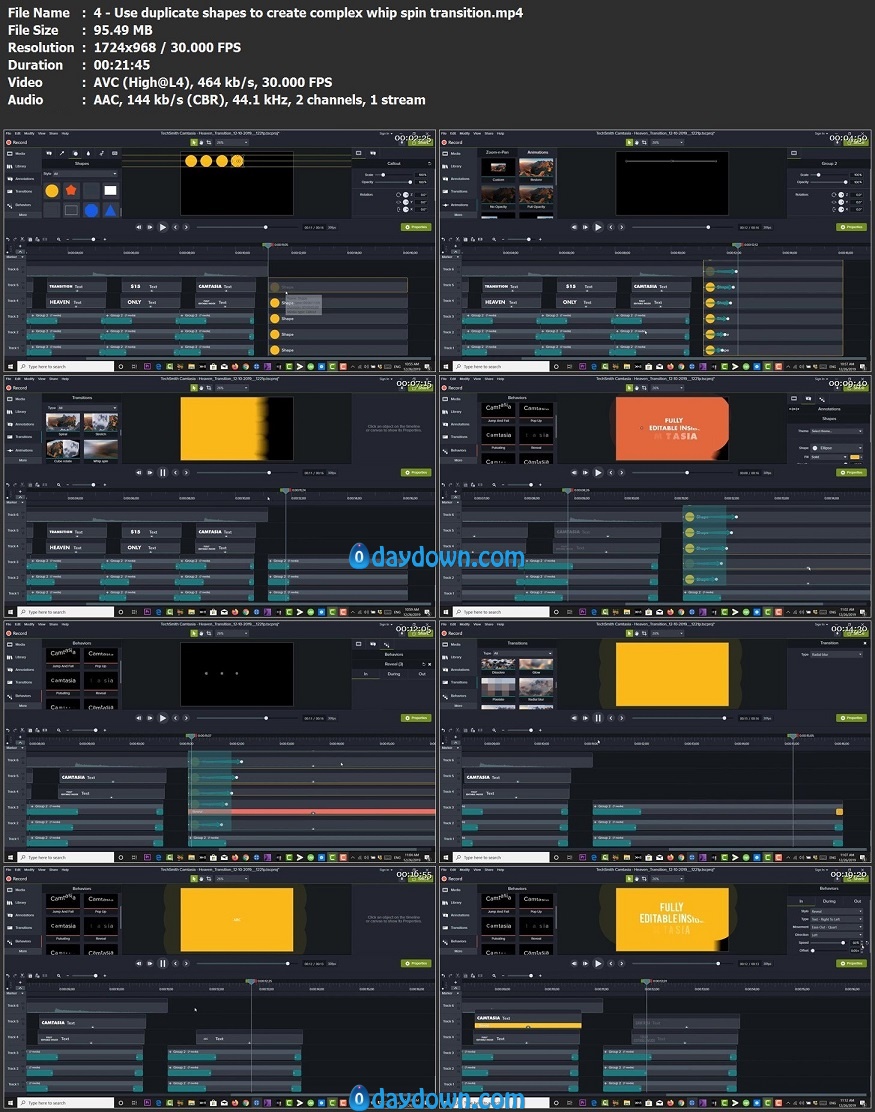This screenshot has height=1112, width=875.
Task: Open Edit menu in 00:04:50 frame
Action: point(453,133)
